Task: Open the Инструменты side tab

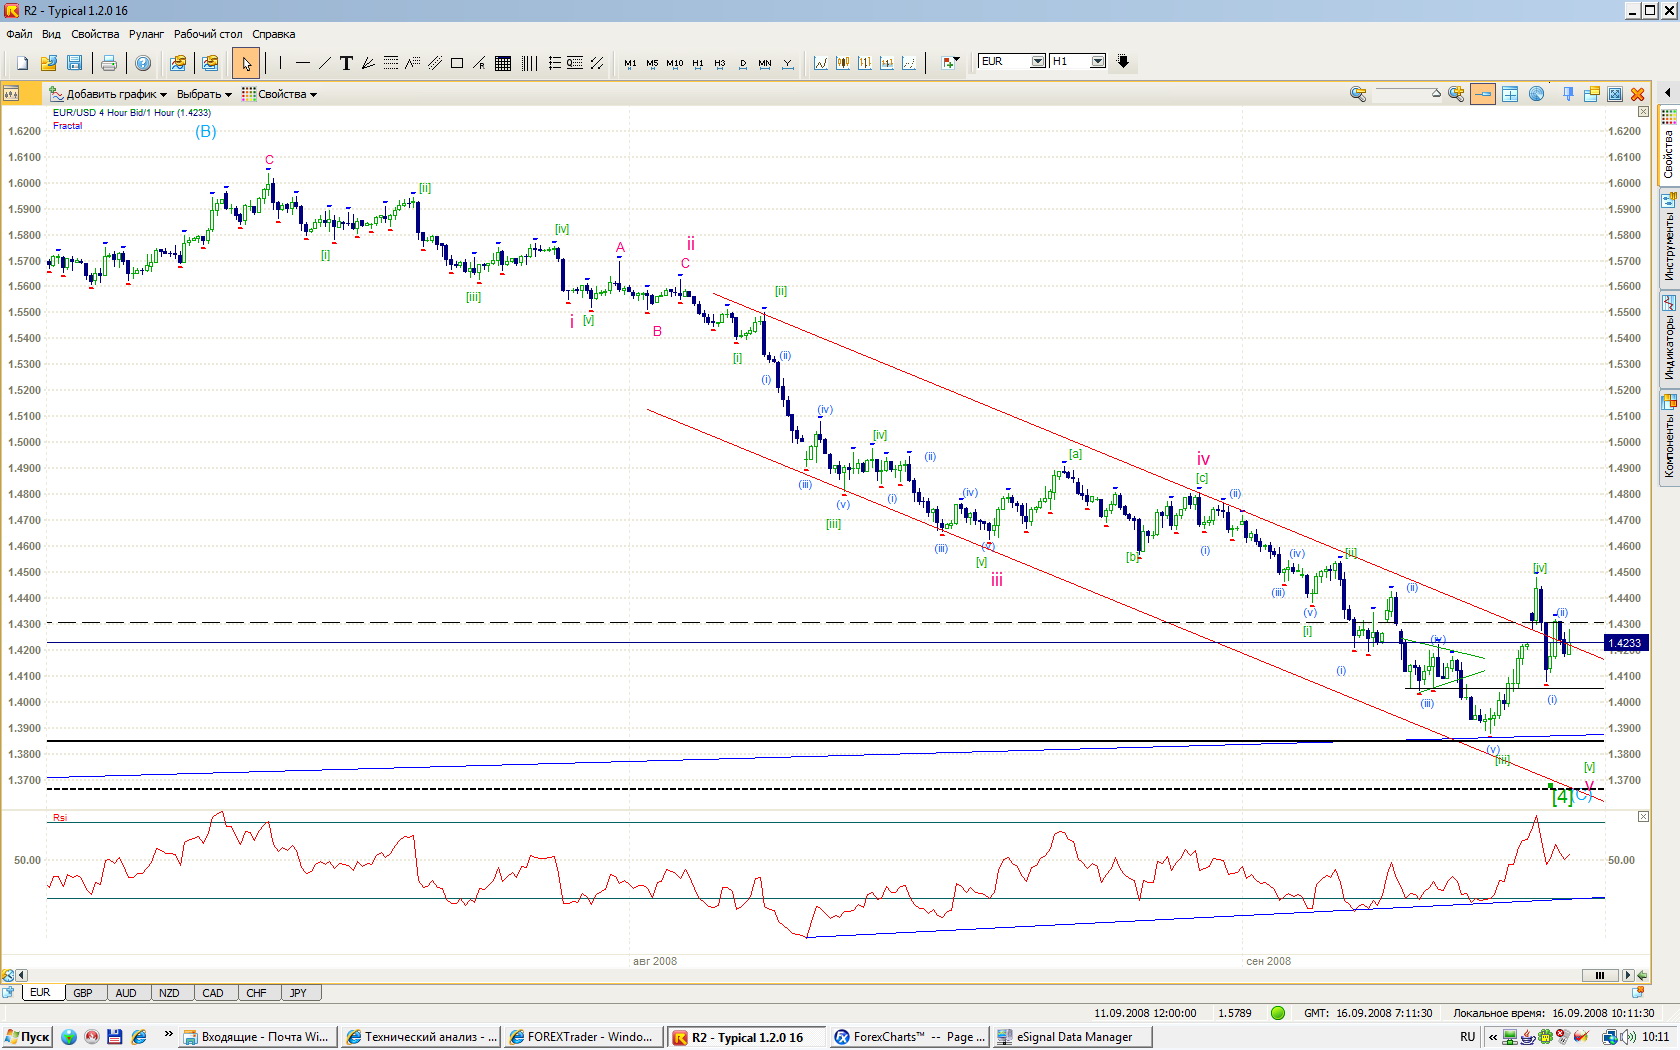Action: [1669, 238]
